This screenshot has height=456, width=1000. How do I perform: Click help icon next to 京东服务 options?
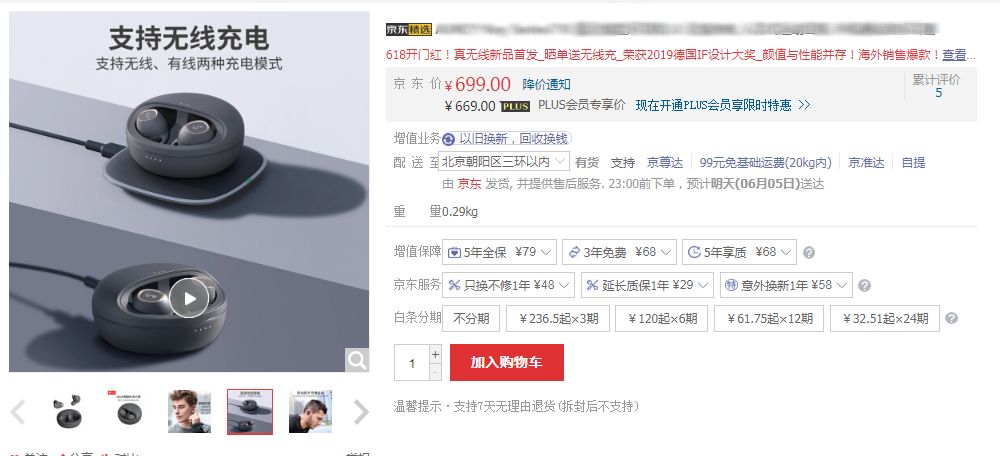[864, 286]
